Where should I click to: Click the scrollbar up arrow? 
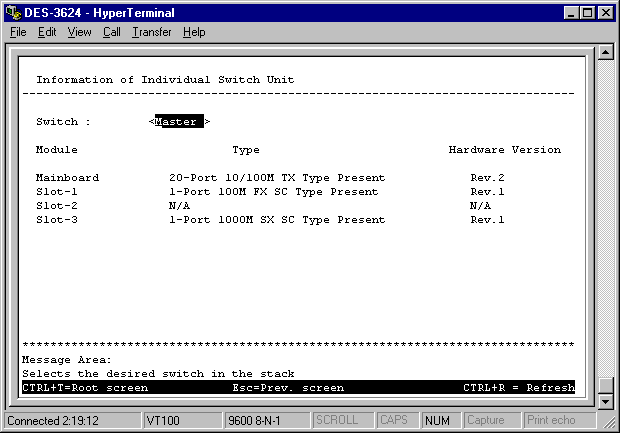tap(604, 53)
